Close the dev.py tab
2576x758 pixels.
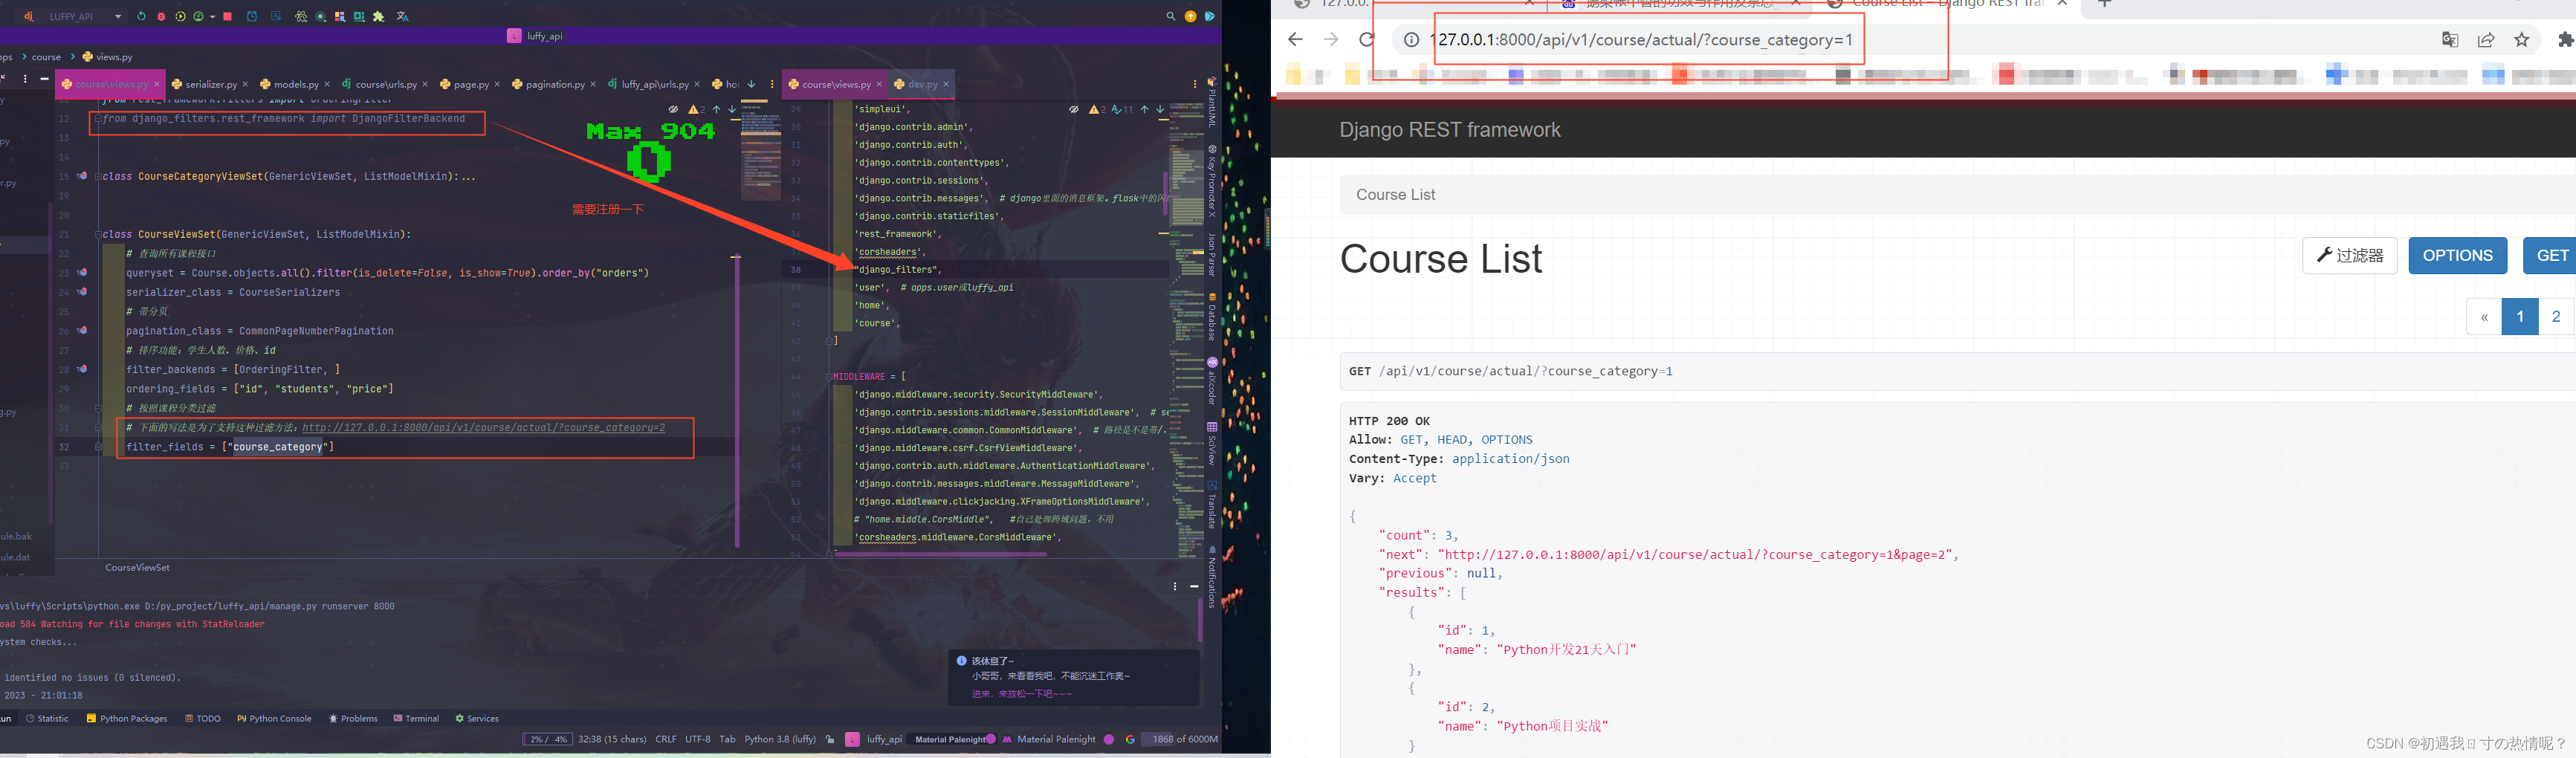click(946, 84)
